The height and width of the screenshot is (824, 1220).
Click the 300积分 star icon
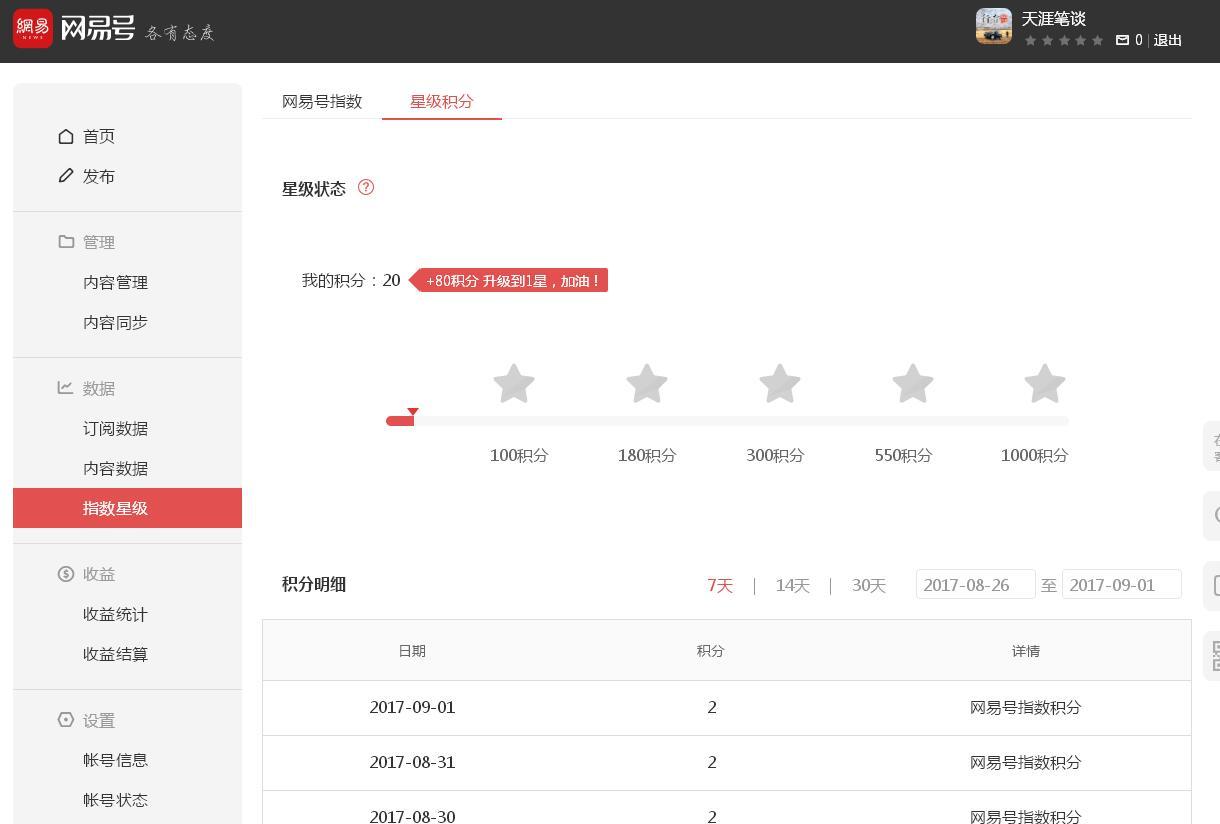point(780,384)
